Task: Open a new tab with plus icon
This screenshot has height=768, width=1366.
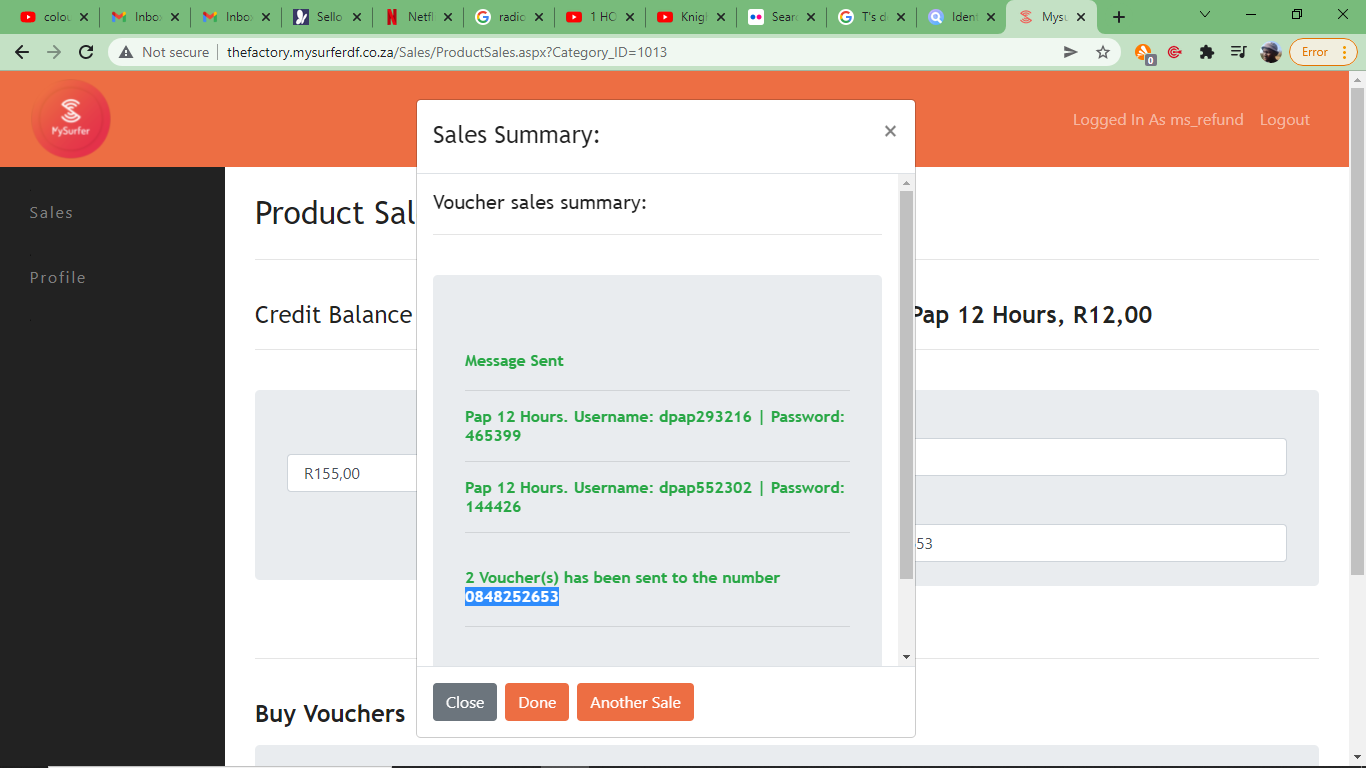Action: pyautogui.click(x=1119, y=17)
